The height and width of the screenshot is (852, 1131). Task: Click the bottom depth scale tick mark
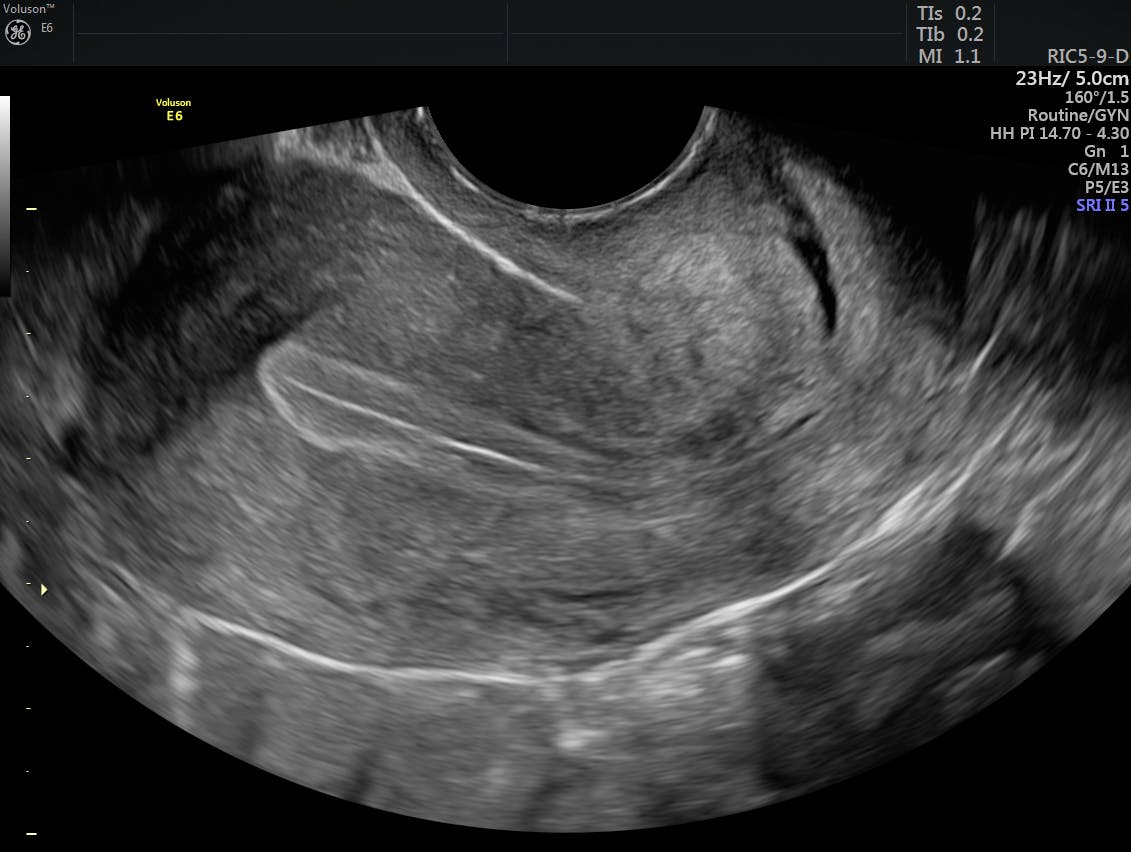31,833
